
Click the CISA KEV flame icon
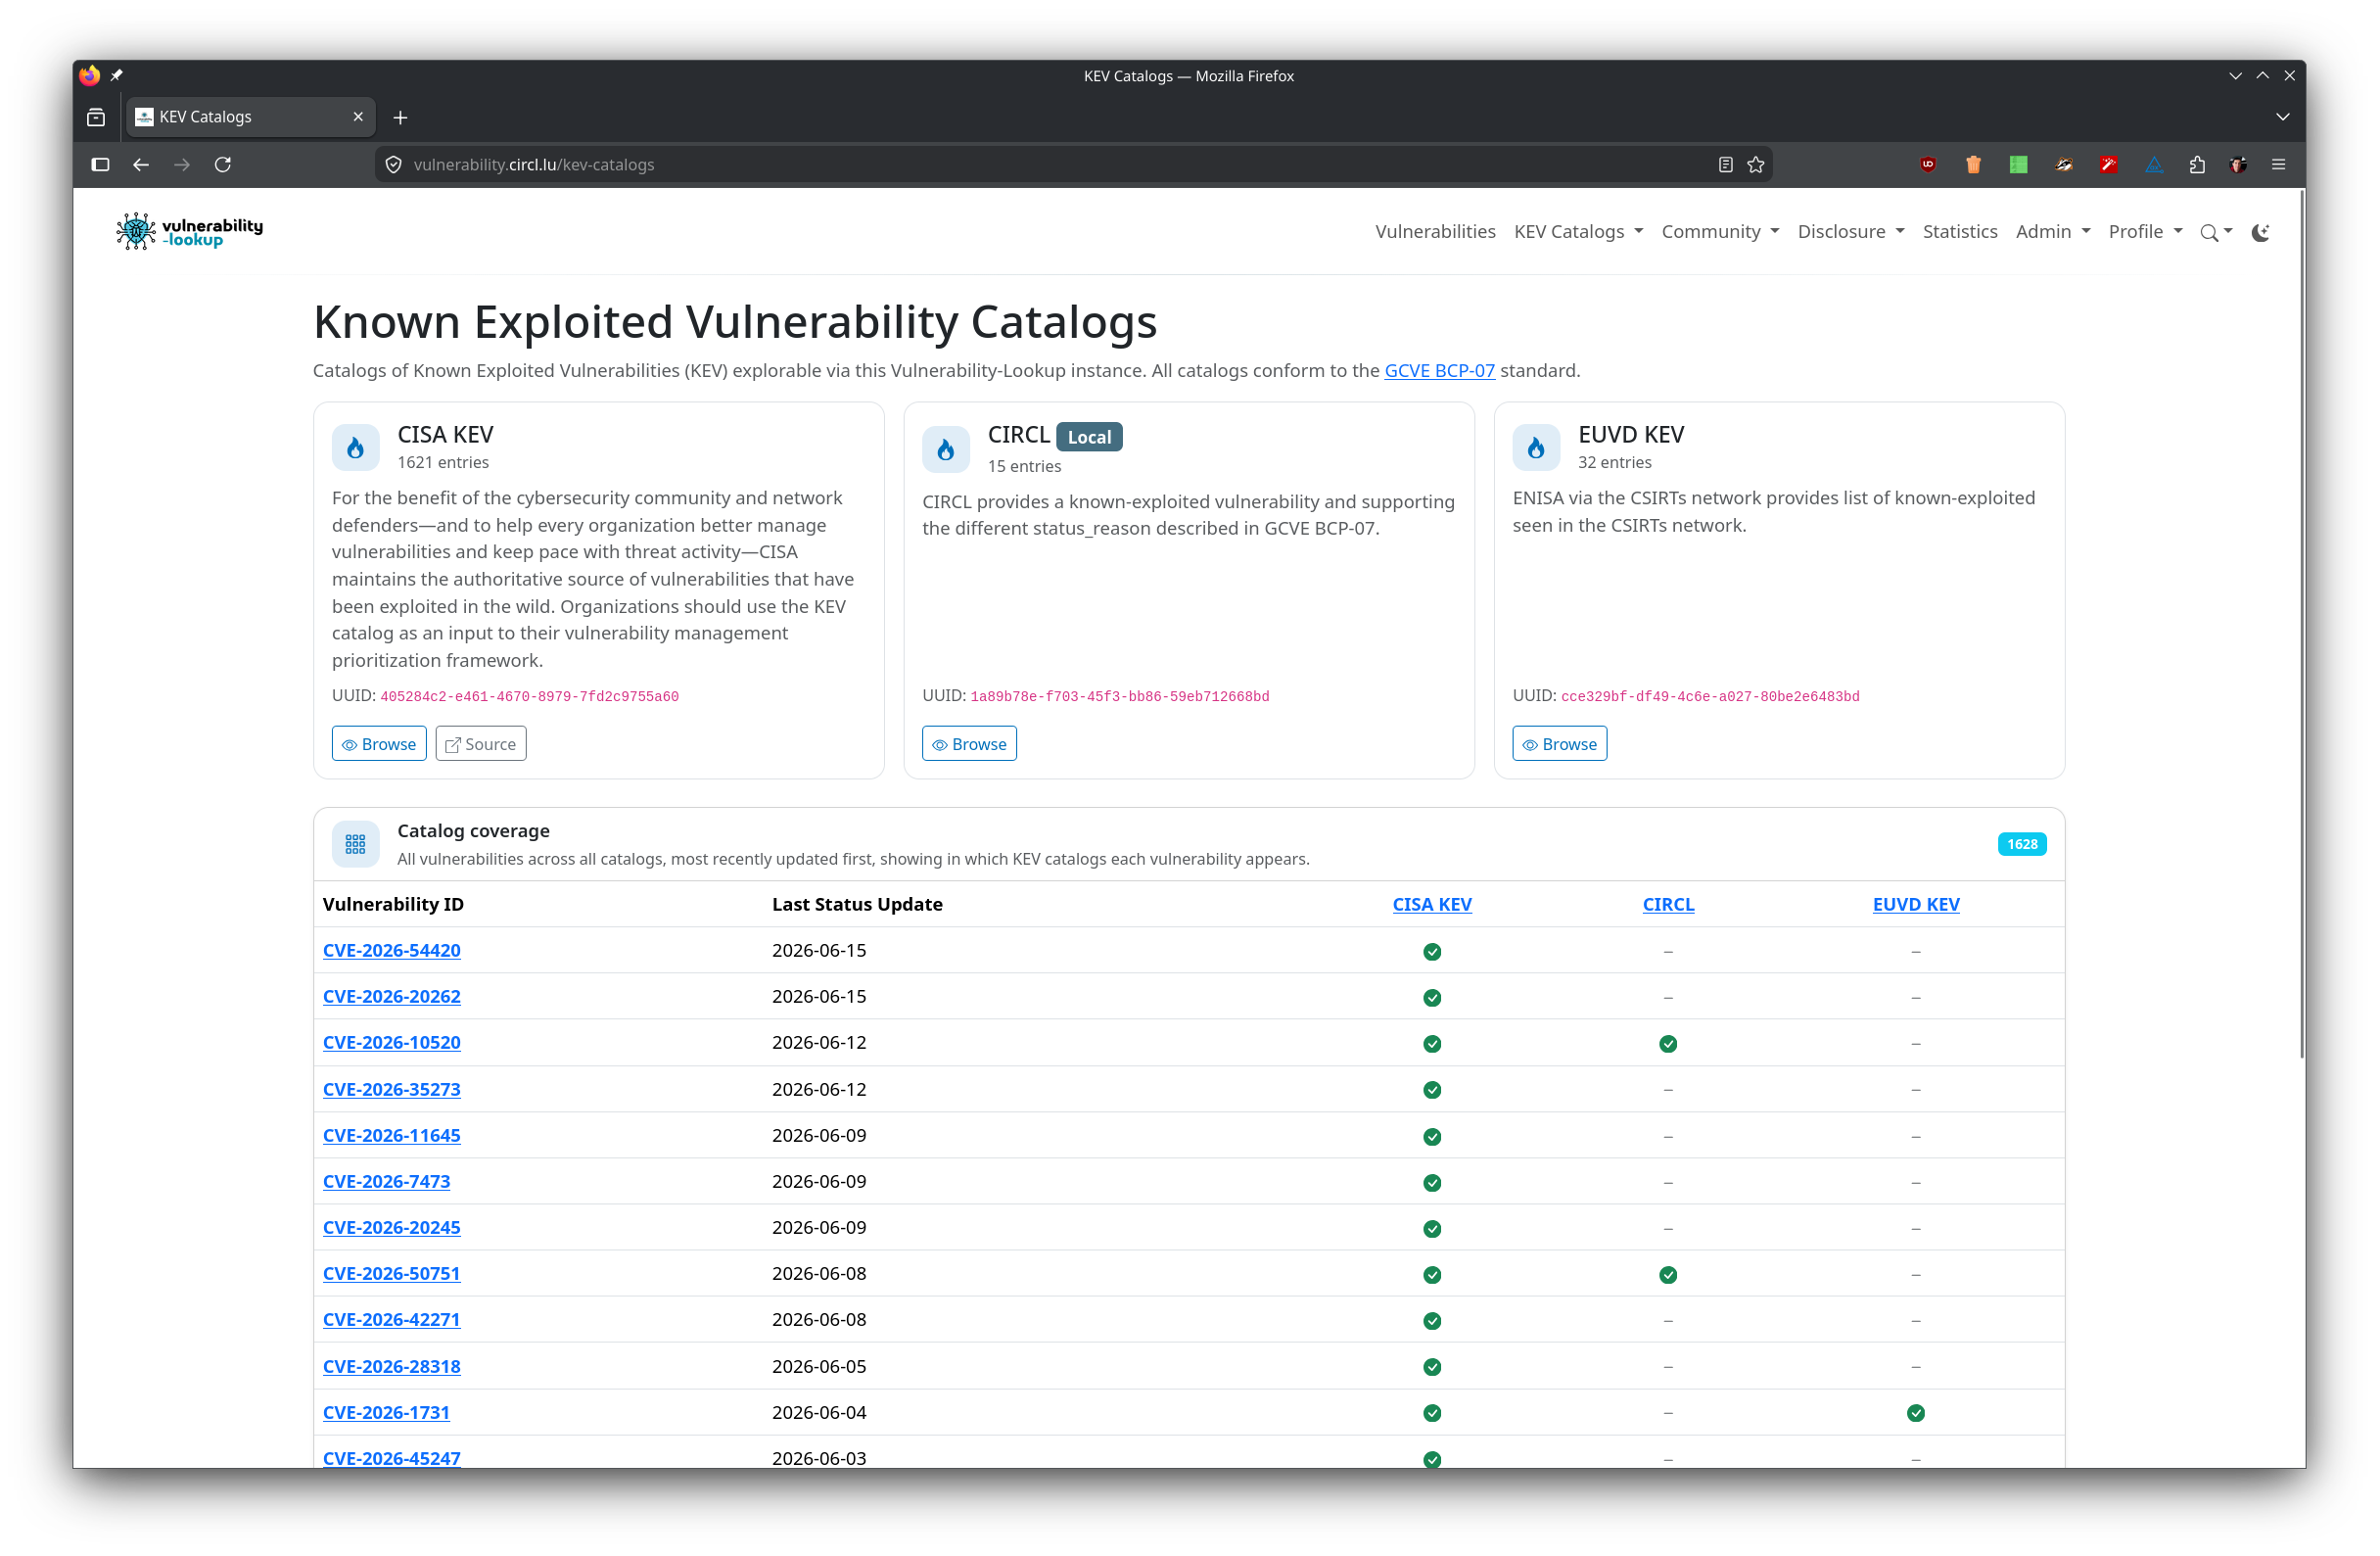coord(356,447)
